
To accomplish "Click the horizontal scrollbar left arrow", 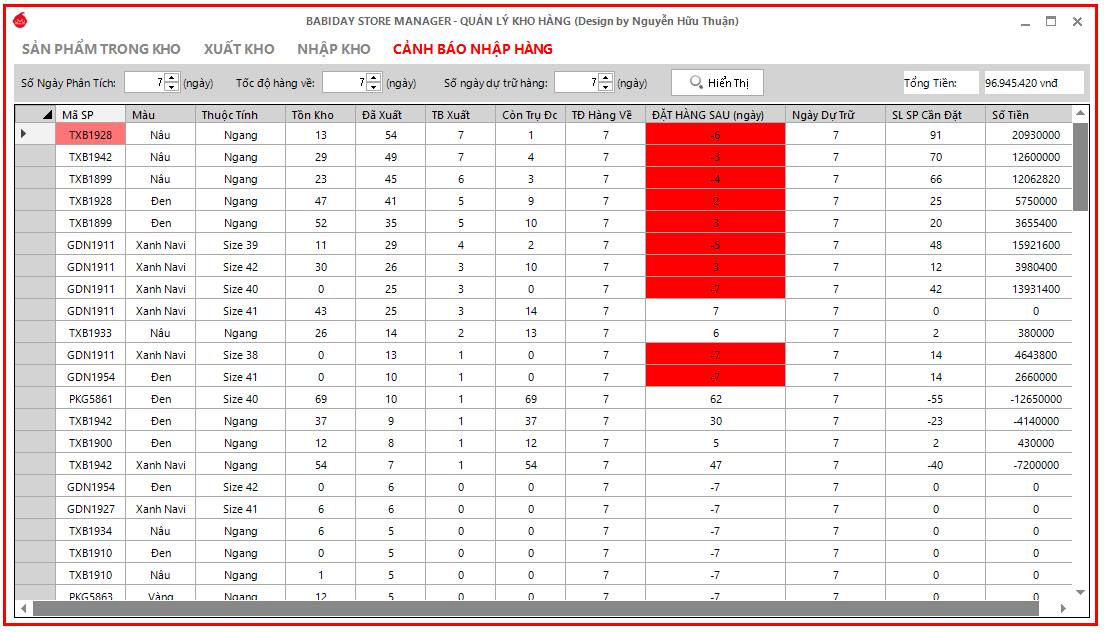I will click(24, 608).
